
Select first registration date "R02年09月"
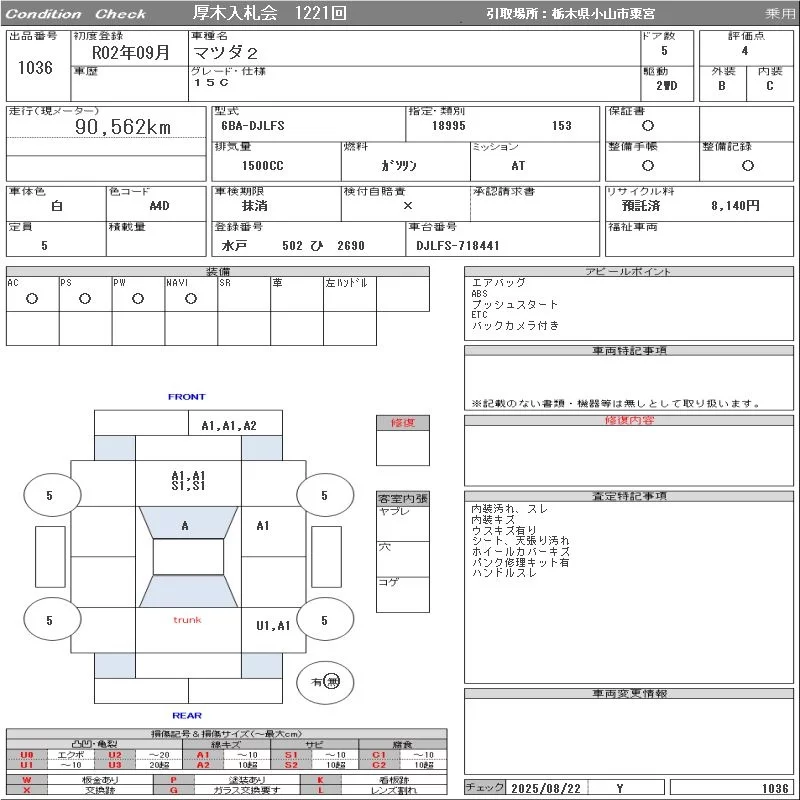[x=131, y=52]
